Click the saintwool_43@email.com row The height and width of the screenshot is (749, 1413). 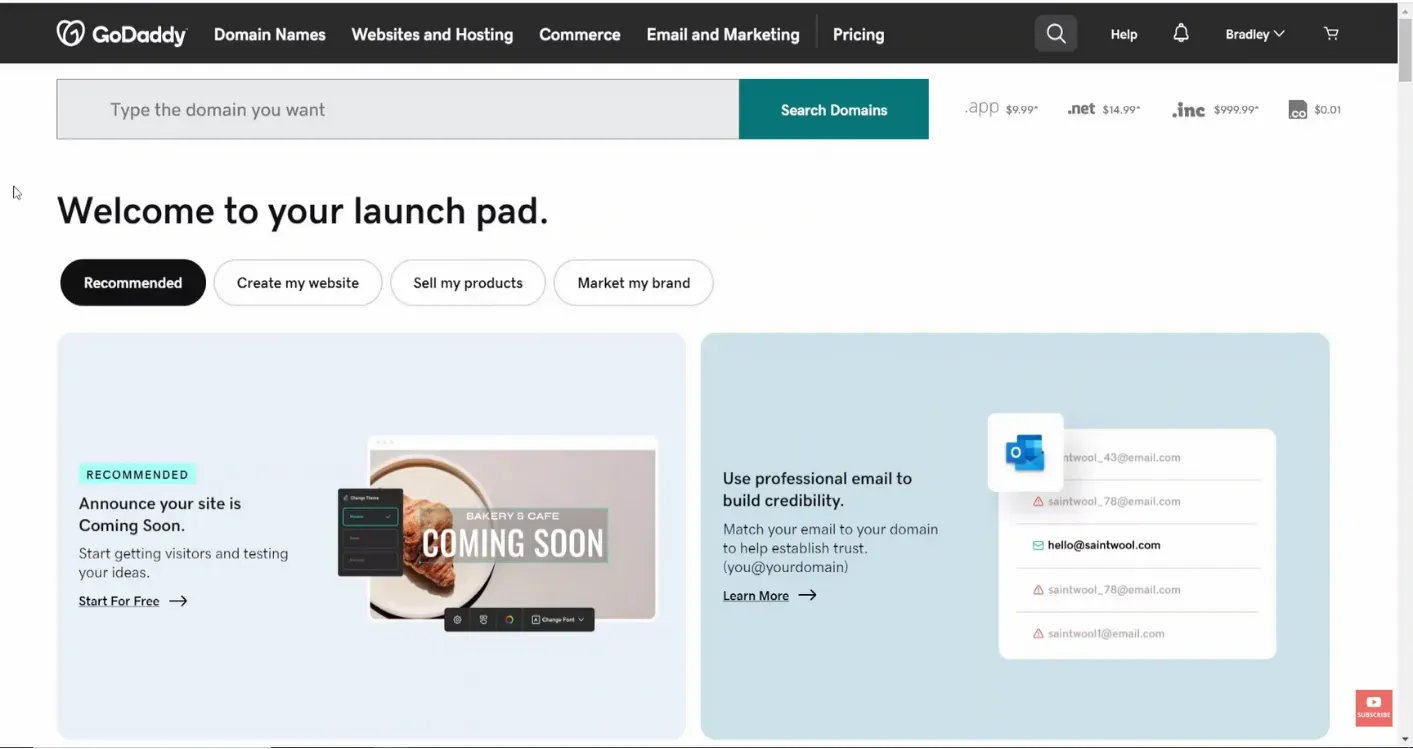1138,458
